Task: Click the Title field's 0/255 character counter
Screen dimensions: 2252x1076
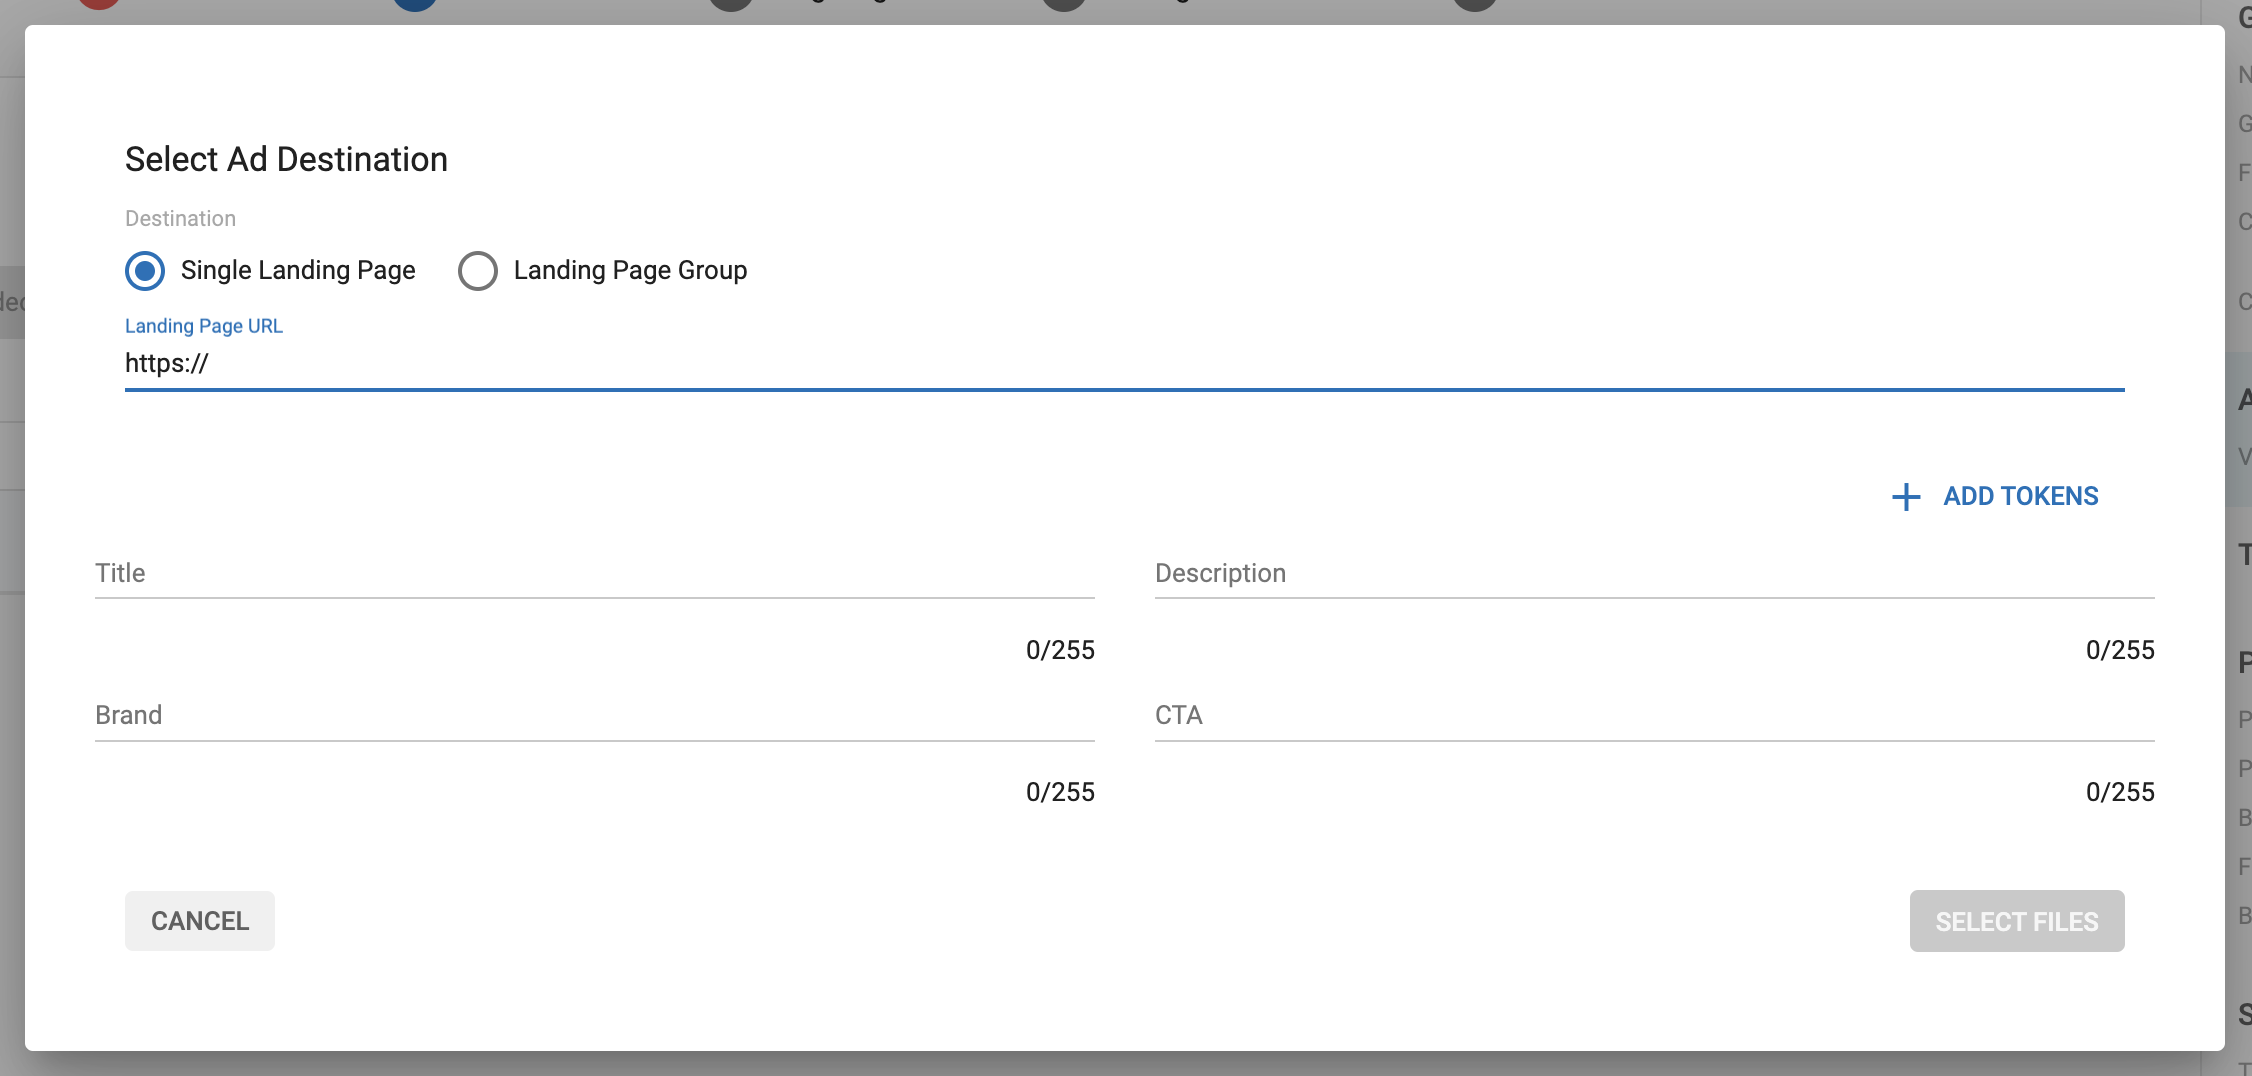Action: pos(1060,650)
